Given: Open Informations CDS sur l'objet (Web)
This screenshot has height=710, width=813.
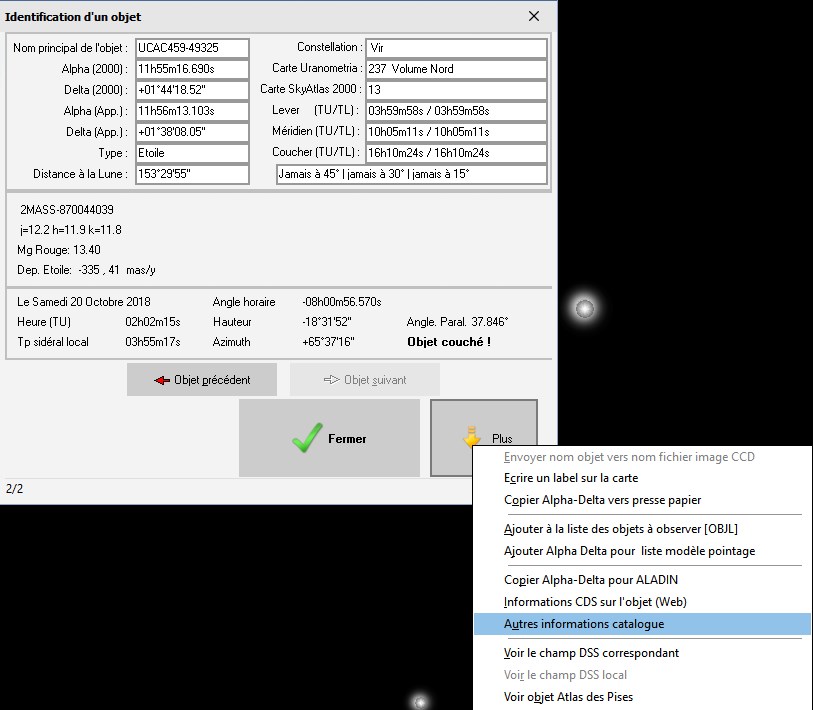Looking at the screenshot, I should pos(595,602).
